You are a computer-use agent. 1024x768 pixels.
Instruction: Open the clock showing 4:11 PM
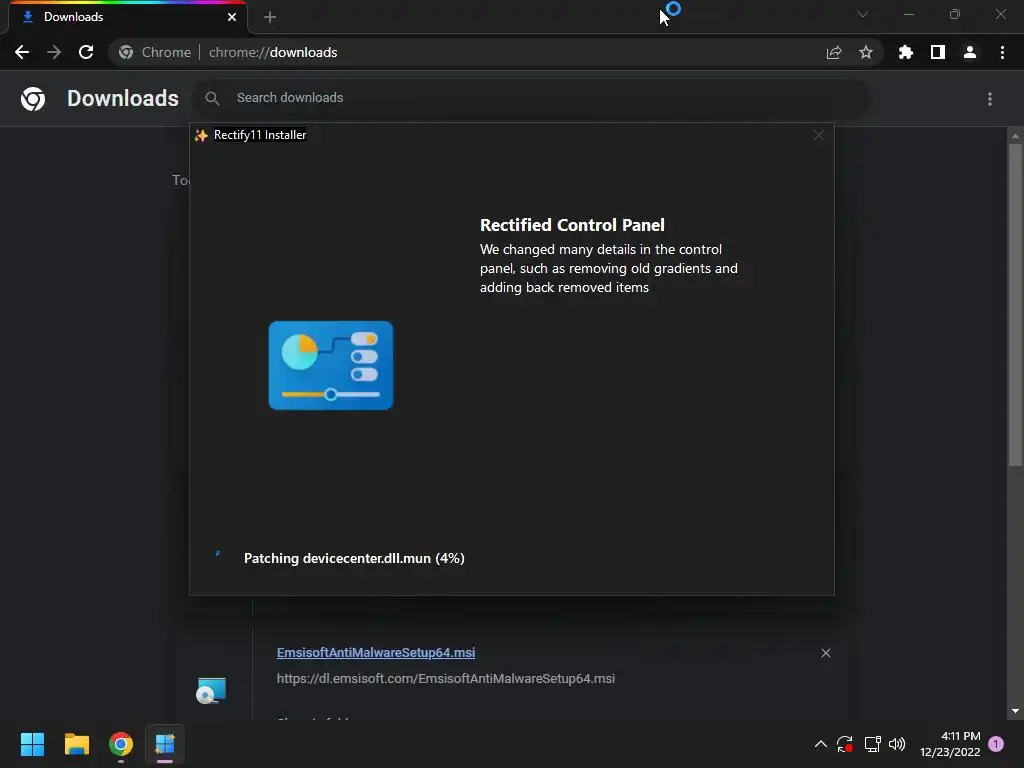click(x=950, y=744)
